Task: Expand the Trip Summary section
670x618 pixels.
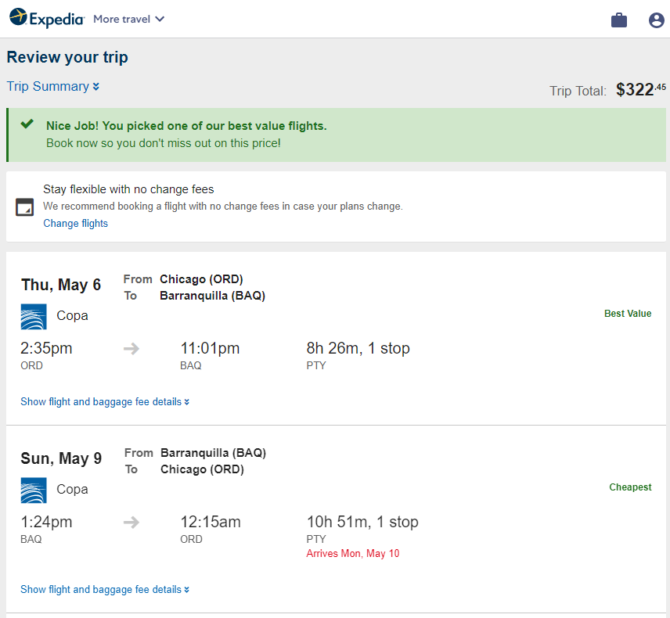Action: (53, 86)
